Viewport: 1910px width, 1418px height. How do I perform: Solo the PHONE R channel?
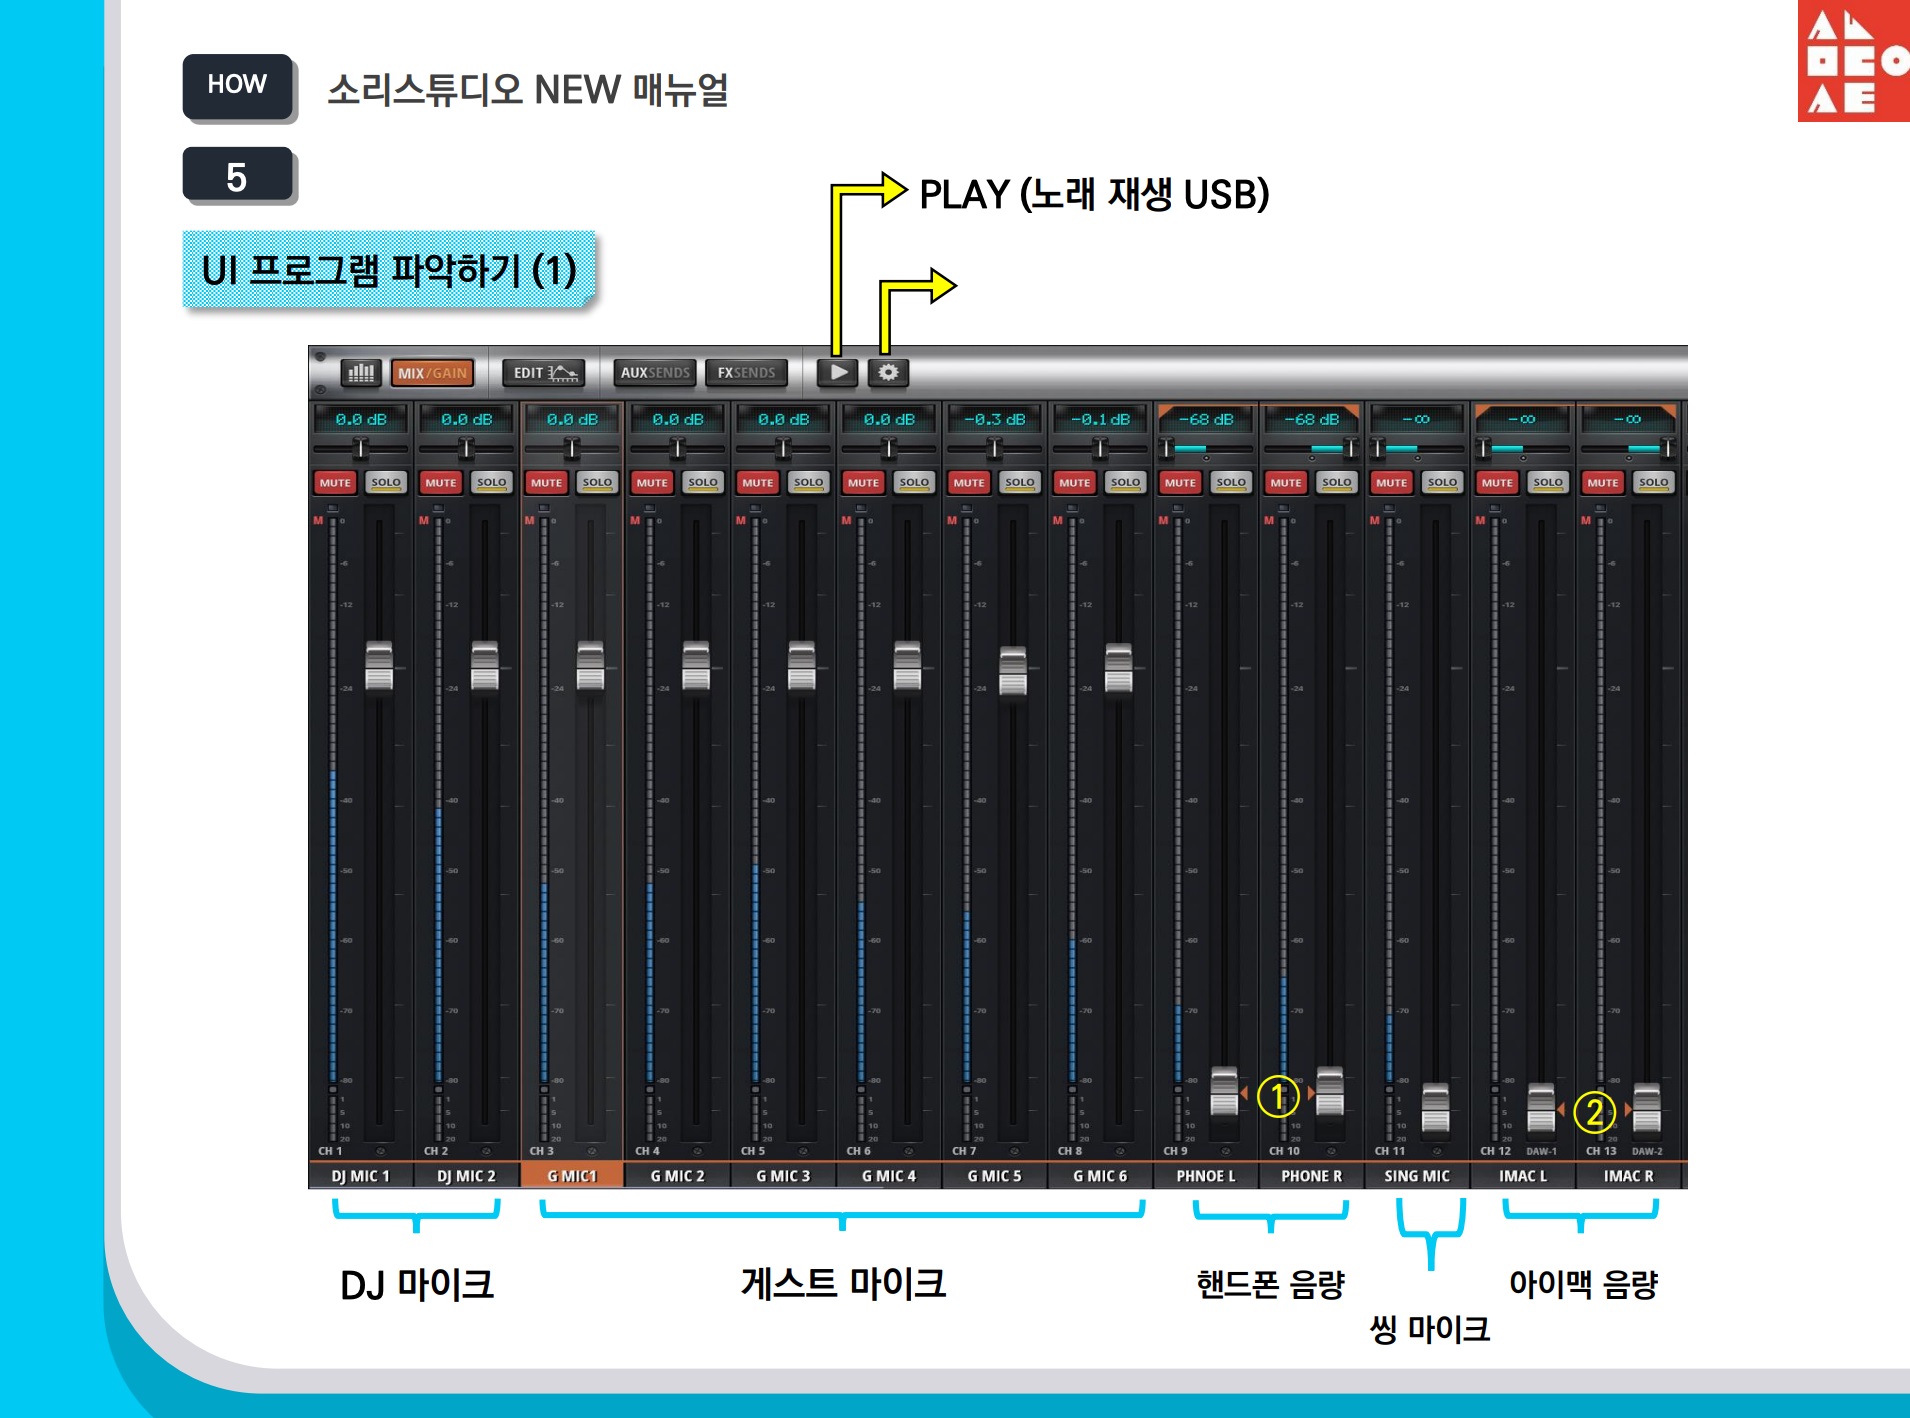(1337, 483)
